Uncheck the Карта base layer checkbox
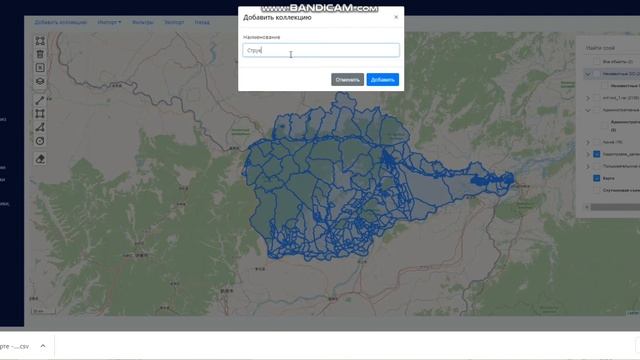 (597, 178)
